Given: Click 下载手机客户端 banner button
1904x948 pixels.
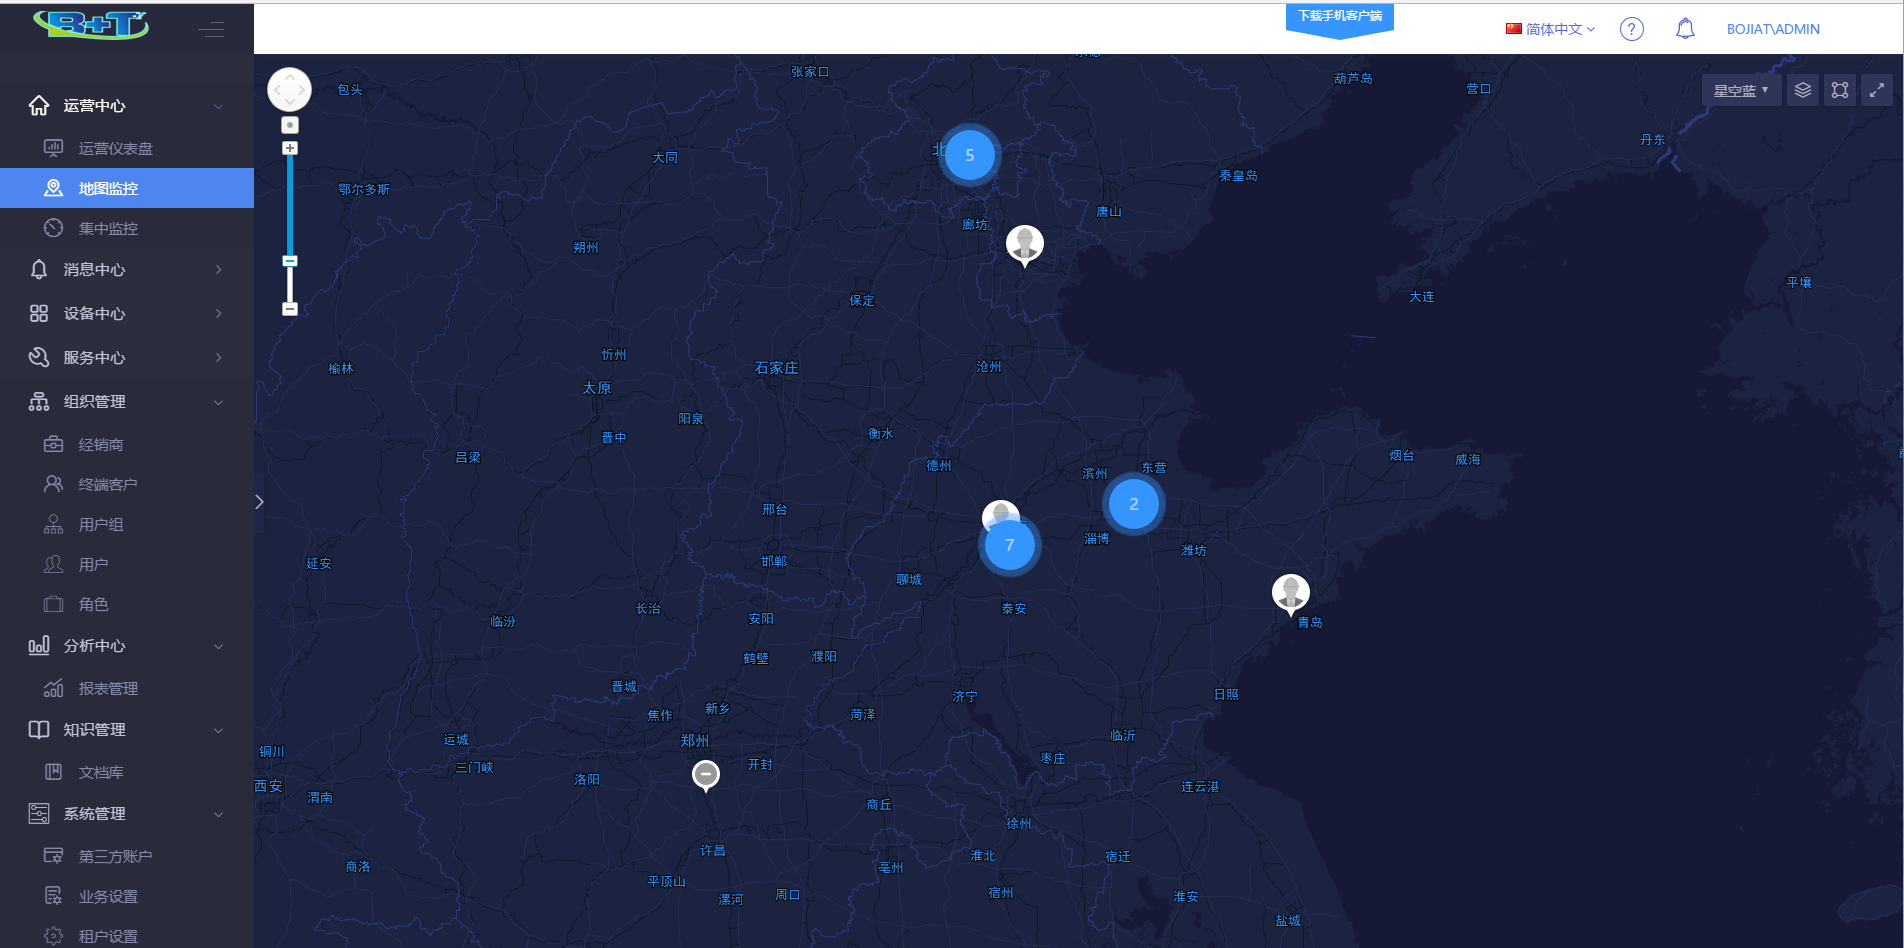Looking at the screenshot, I should [1340, 18].
